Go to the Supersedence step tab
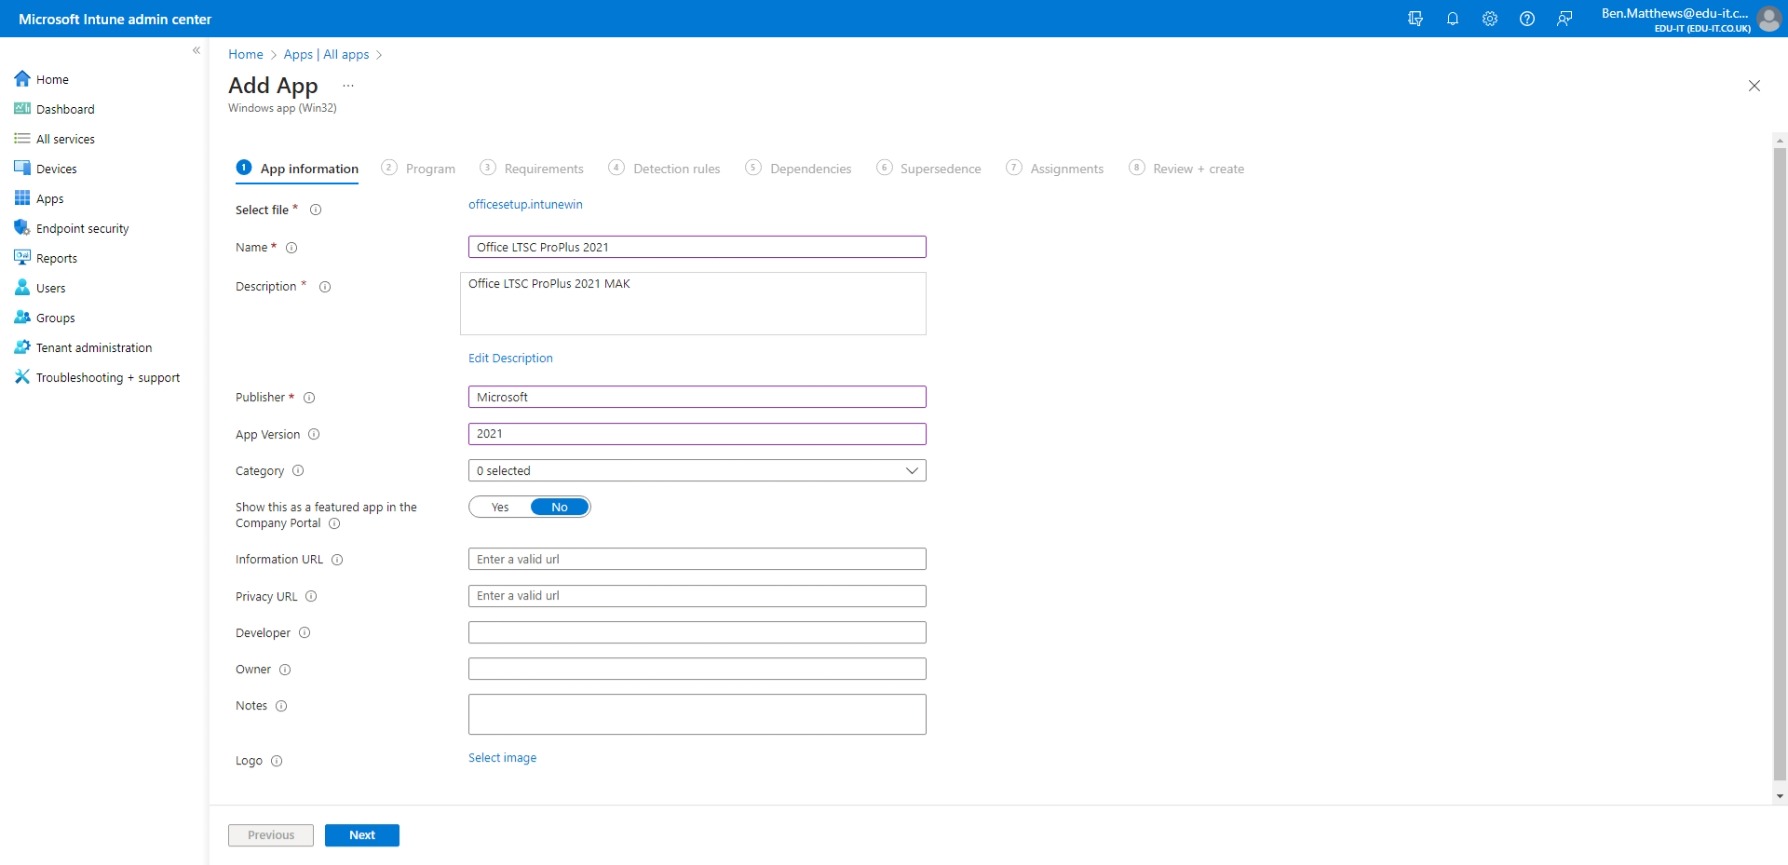Viewport: 1788px width, 865px height. (928, 169)
